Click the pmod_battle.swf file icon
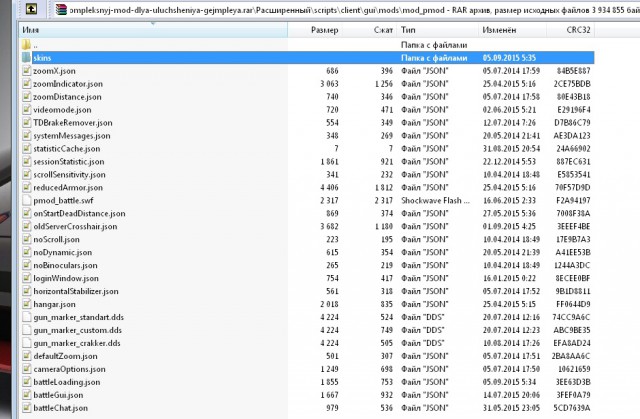The width and height of the screenshot is (640, 419). [27, 200]
